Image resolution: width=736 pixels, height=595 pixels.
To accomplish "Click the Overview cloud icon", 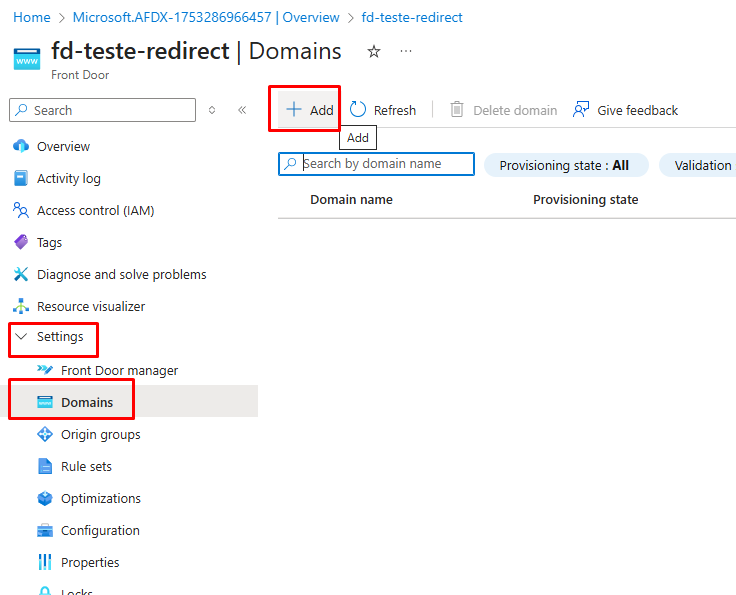I will coord(21,146).
